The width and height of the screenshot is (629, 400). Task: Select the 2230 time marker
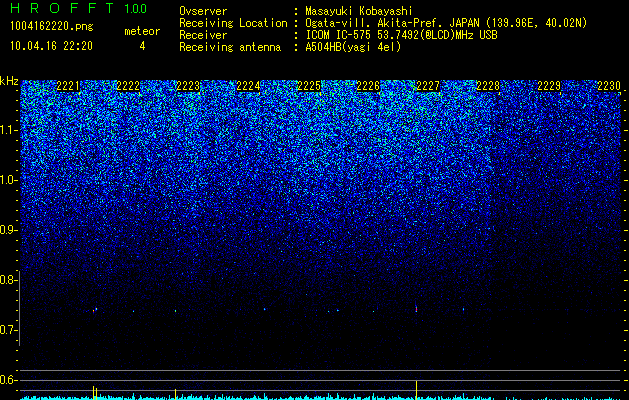click(x=609, y=86)
